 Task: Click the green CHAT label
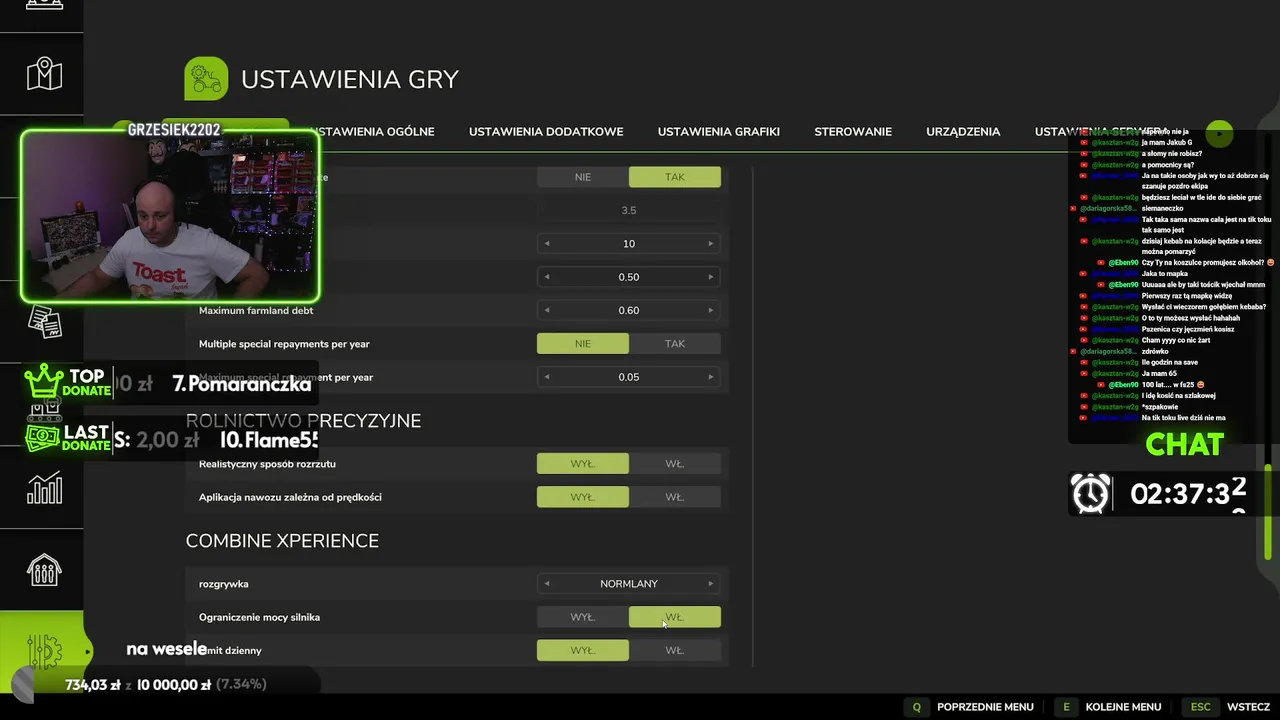click(x=1184, y=444)
